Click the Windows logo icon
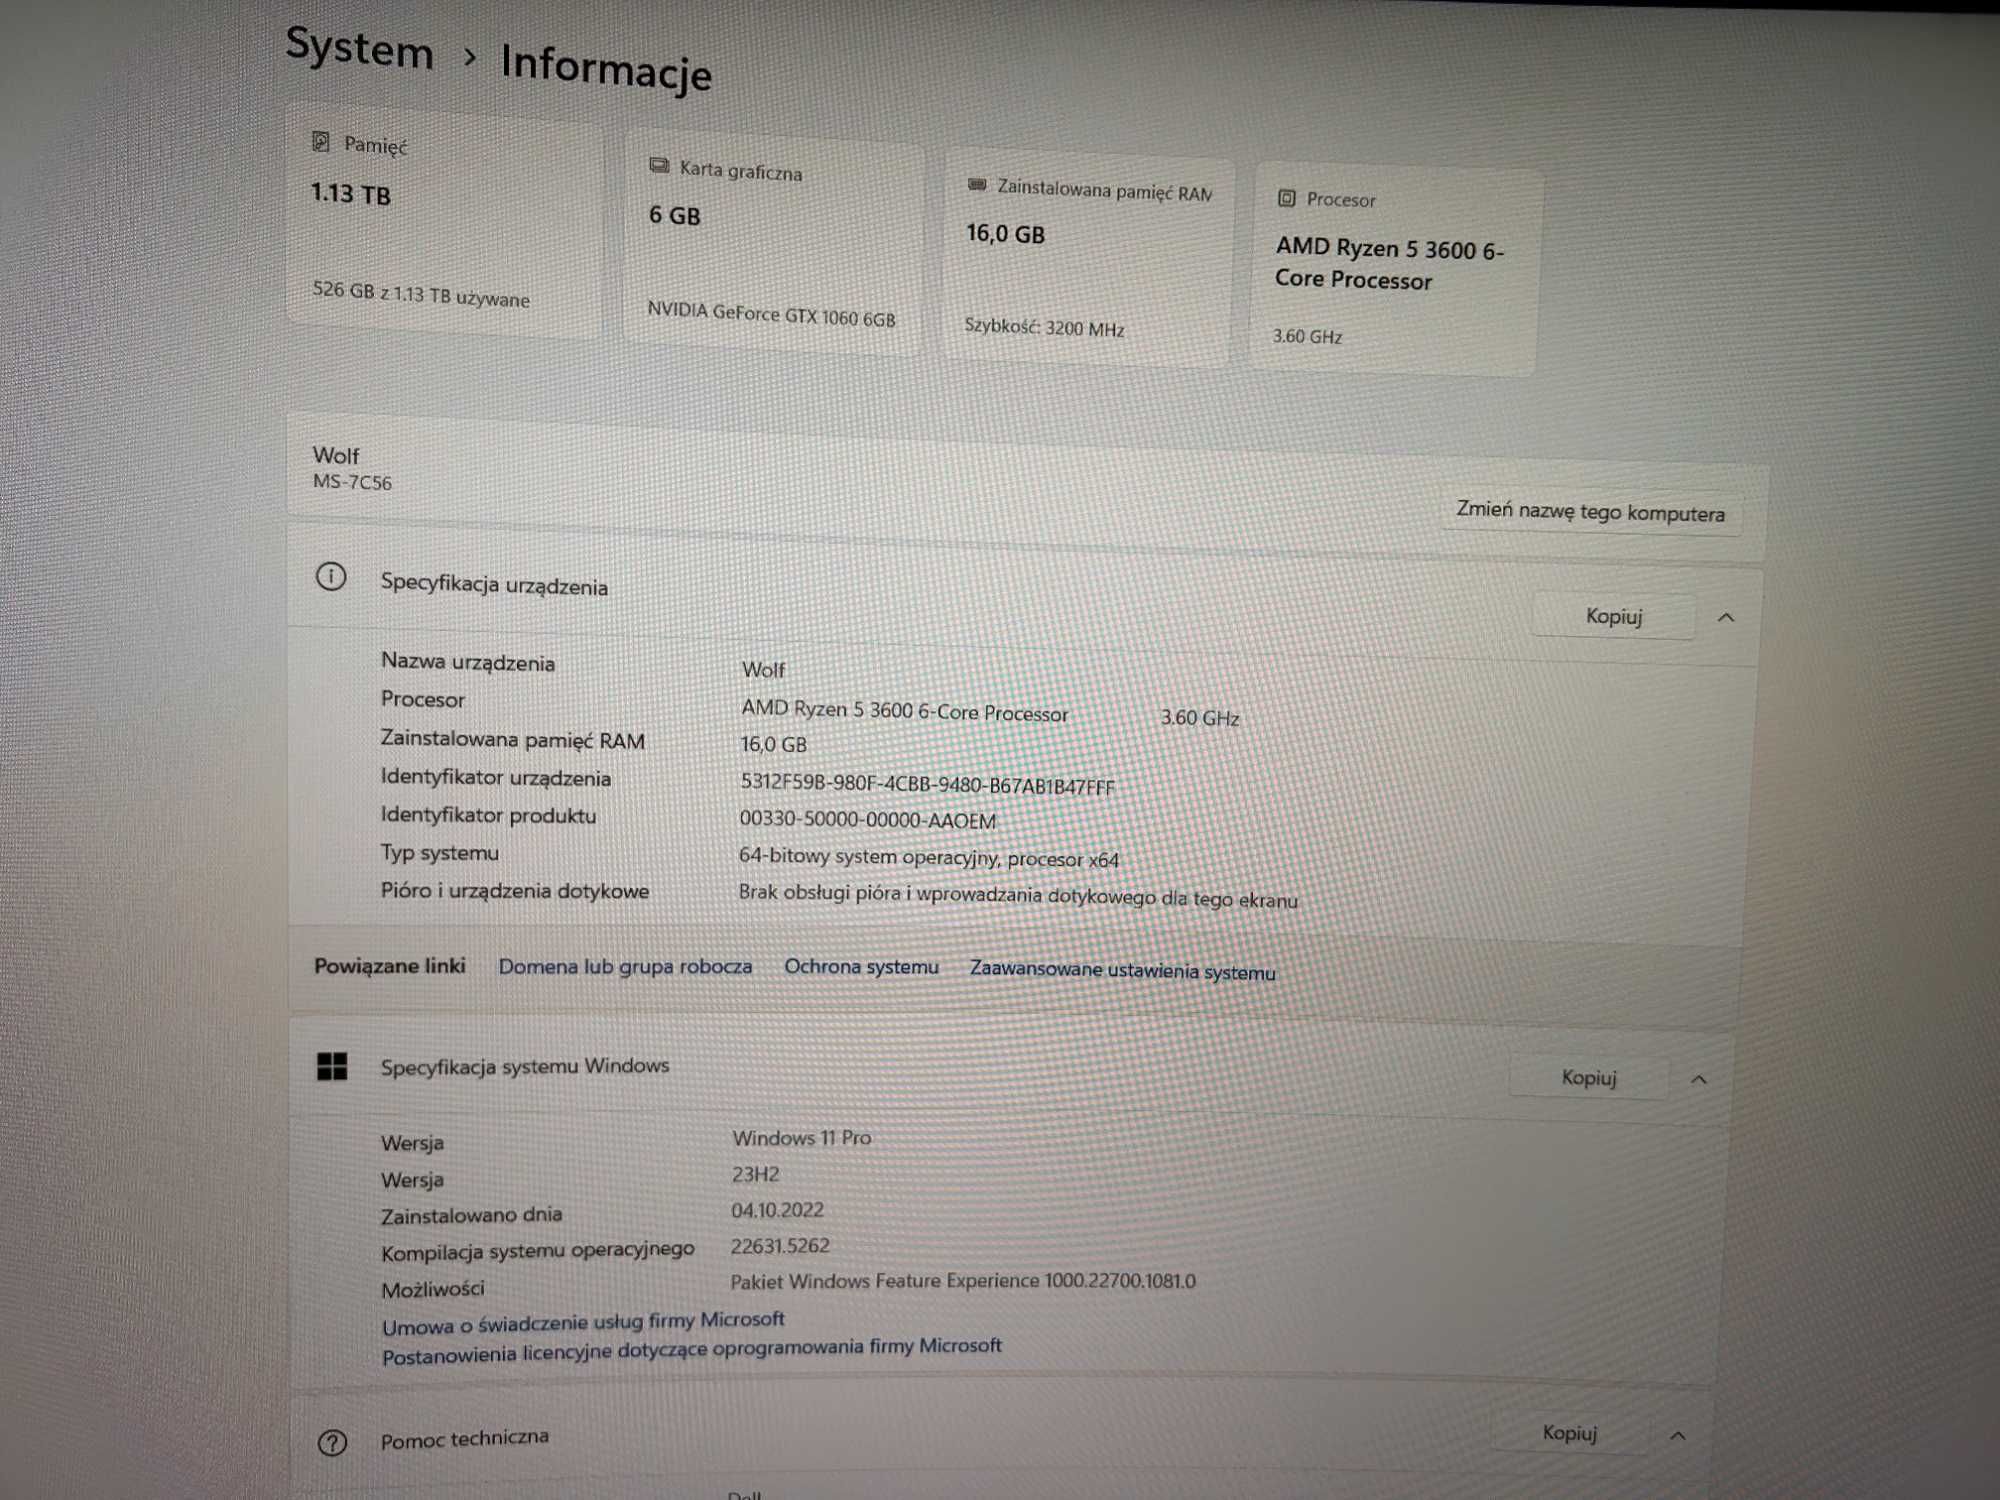 [332, 1066]
